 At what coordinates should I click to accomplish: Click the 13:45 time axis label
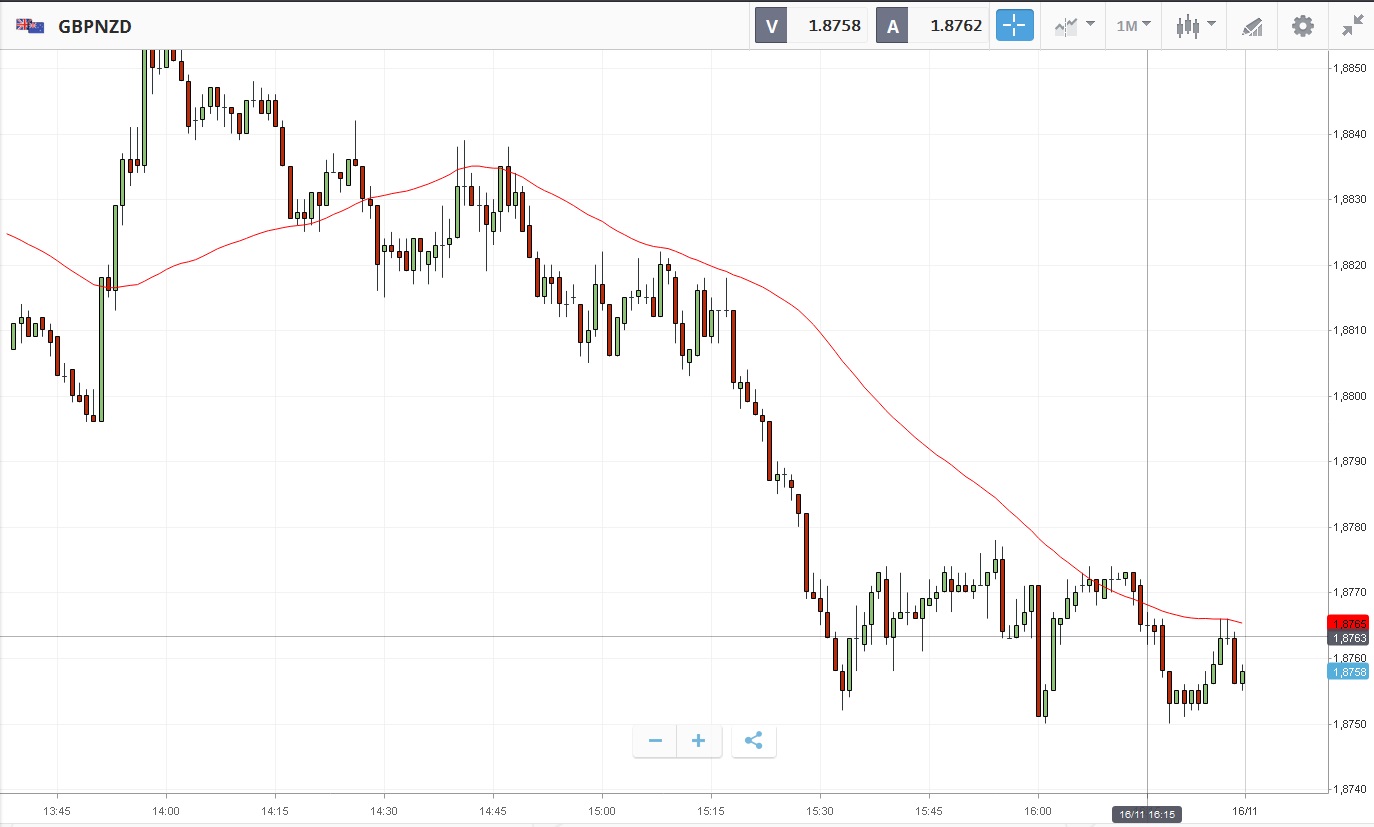(57, 811)
